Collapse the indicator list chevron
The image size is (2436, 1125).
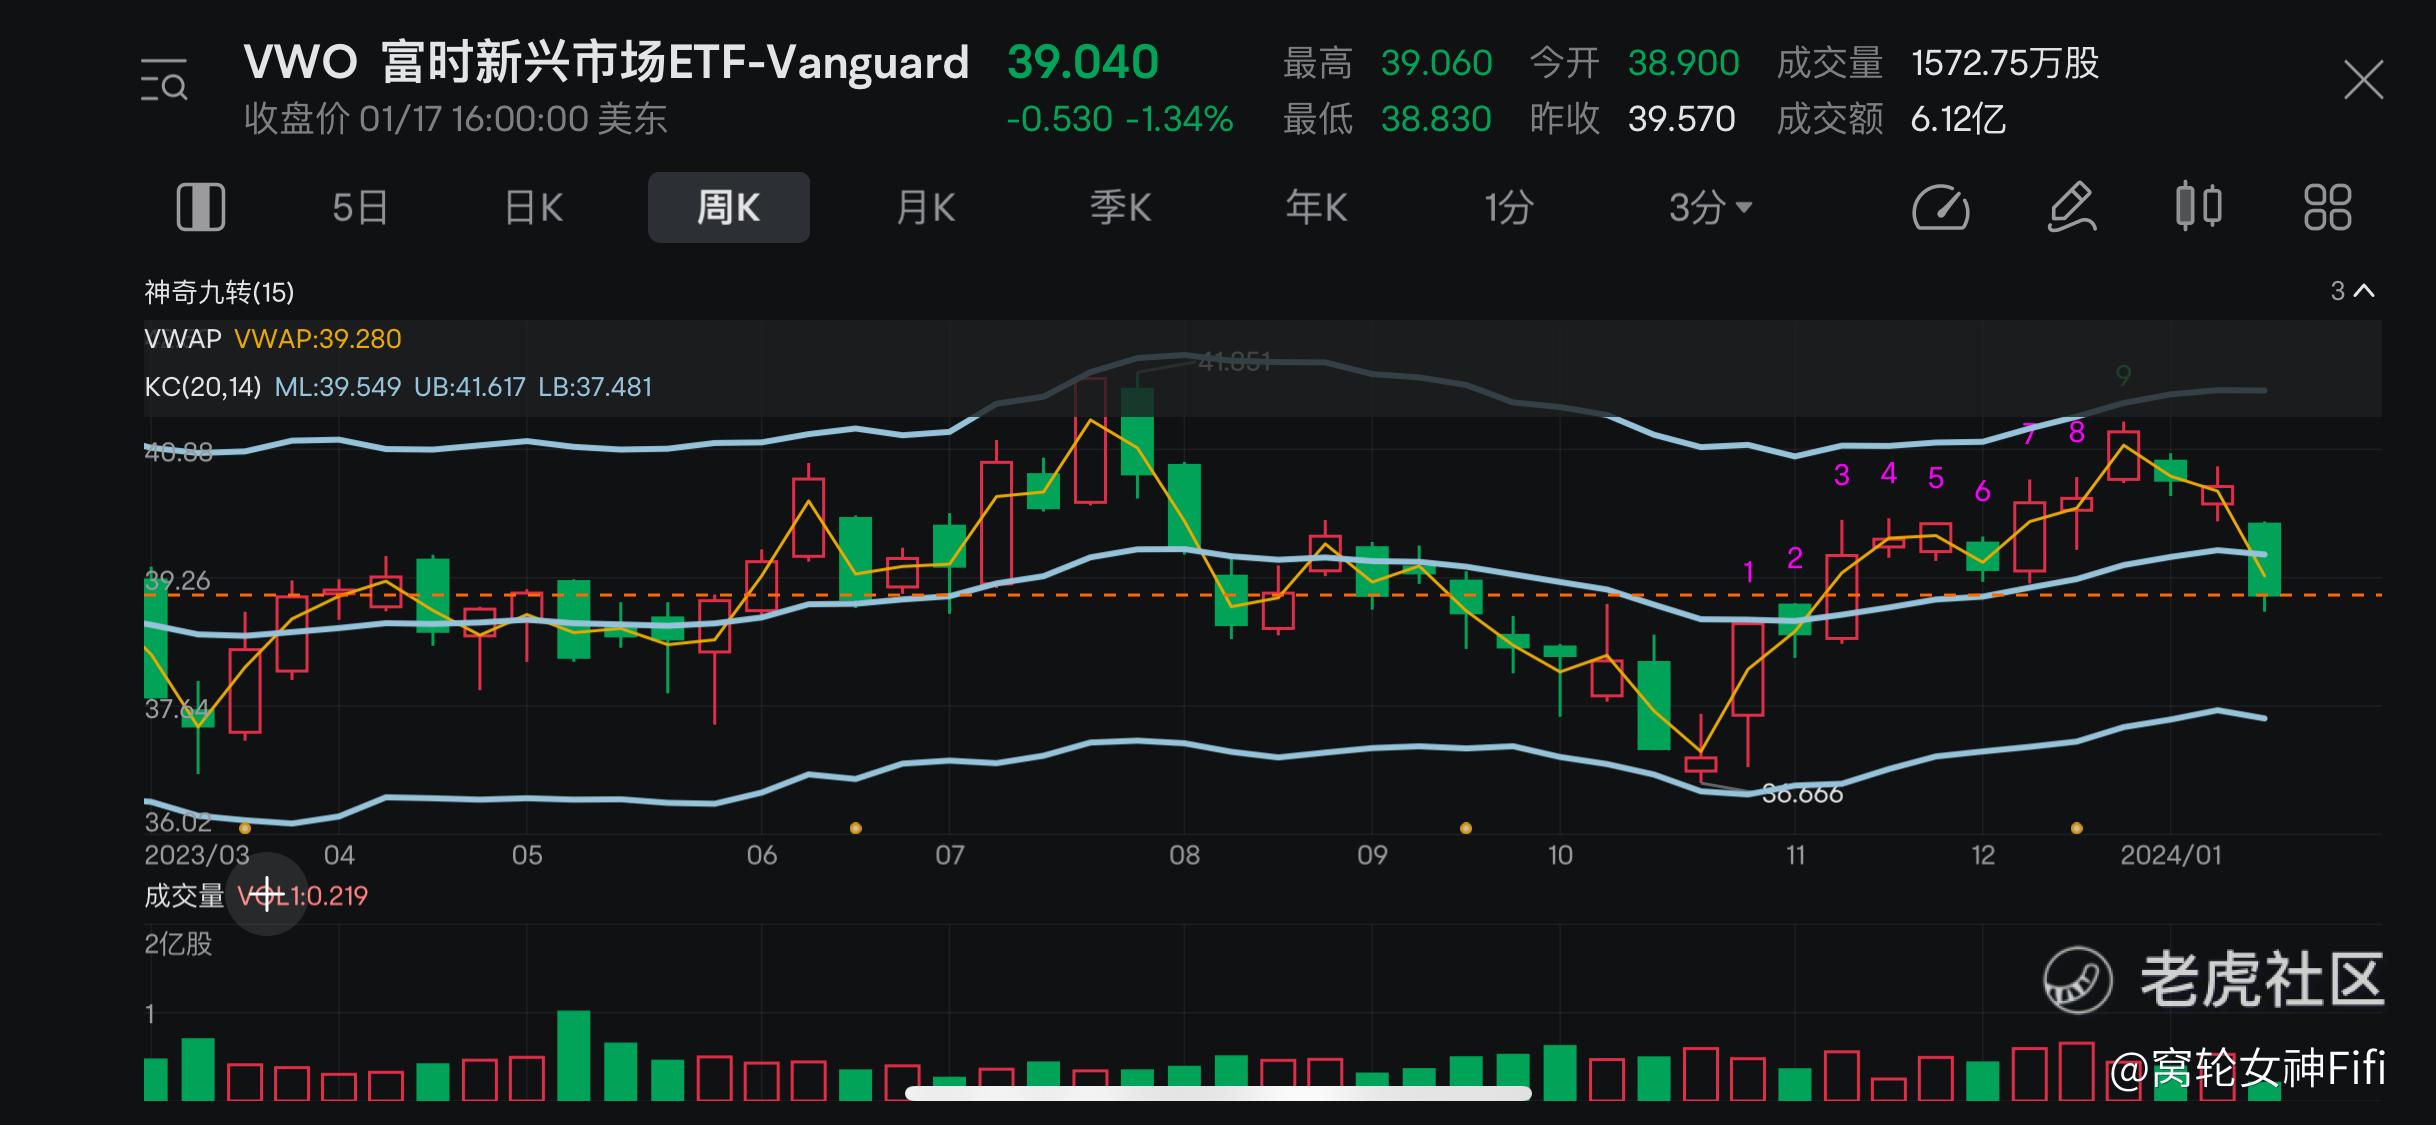2363,291
